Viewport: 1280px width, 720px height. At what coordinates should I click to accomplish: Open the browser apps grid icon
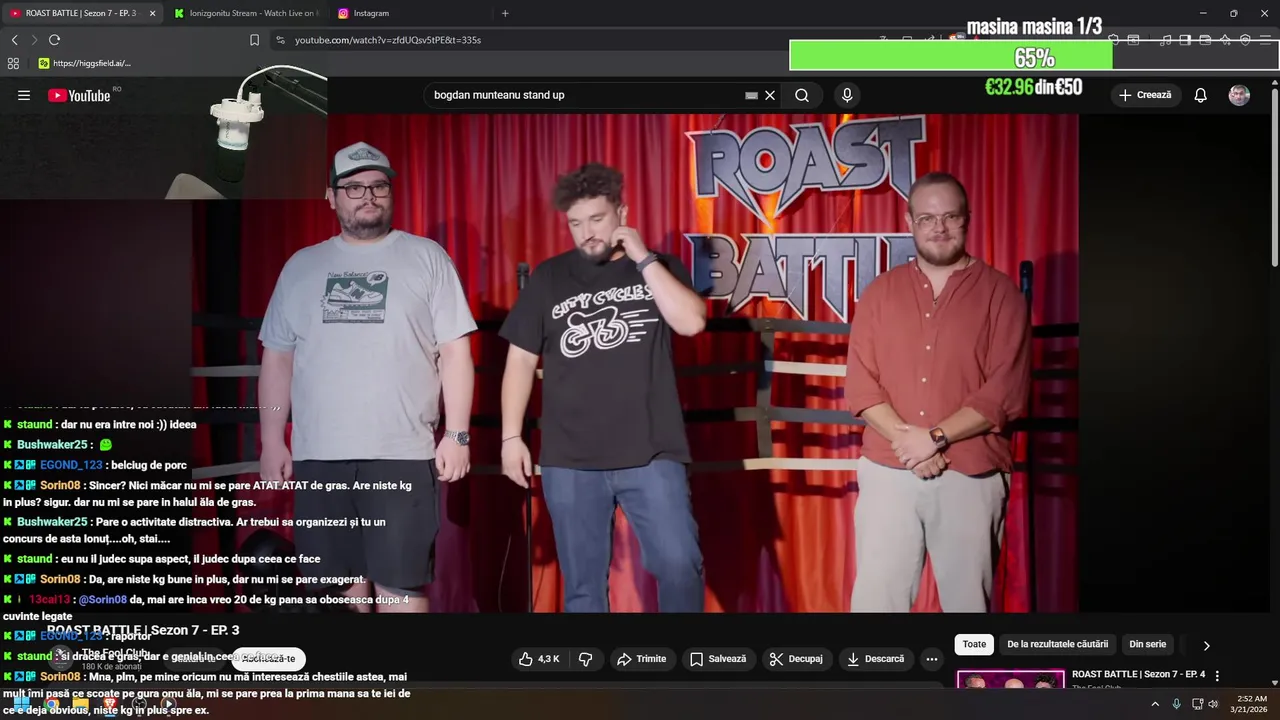[13, 63]
